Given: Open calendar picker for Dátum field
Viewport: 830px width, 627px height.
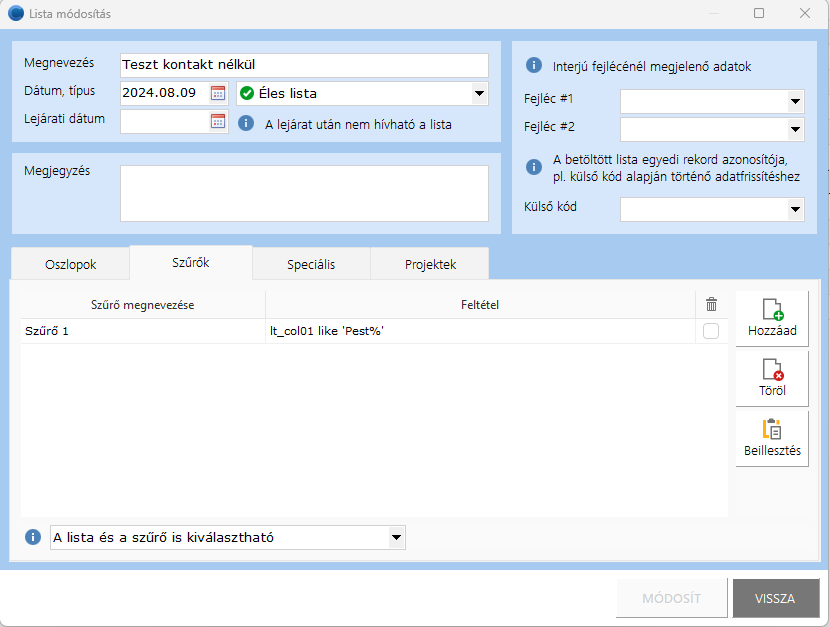Looking at the screenshot, I should pos(218,93).
